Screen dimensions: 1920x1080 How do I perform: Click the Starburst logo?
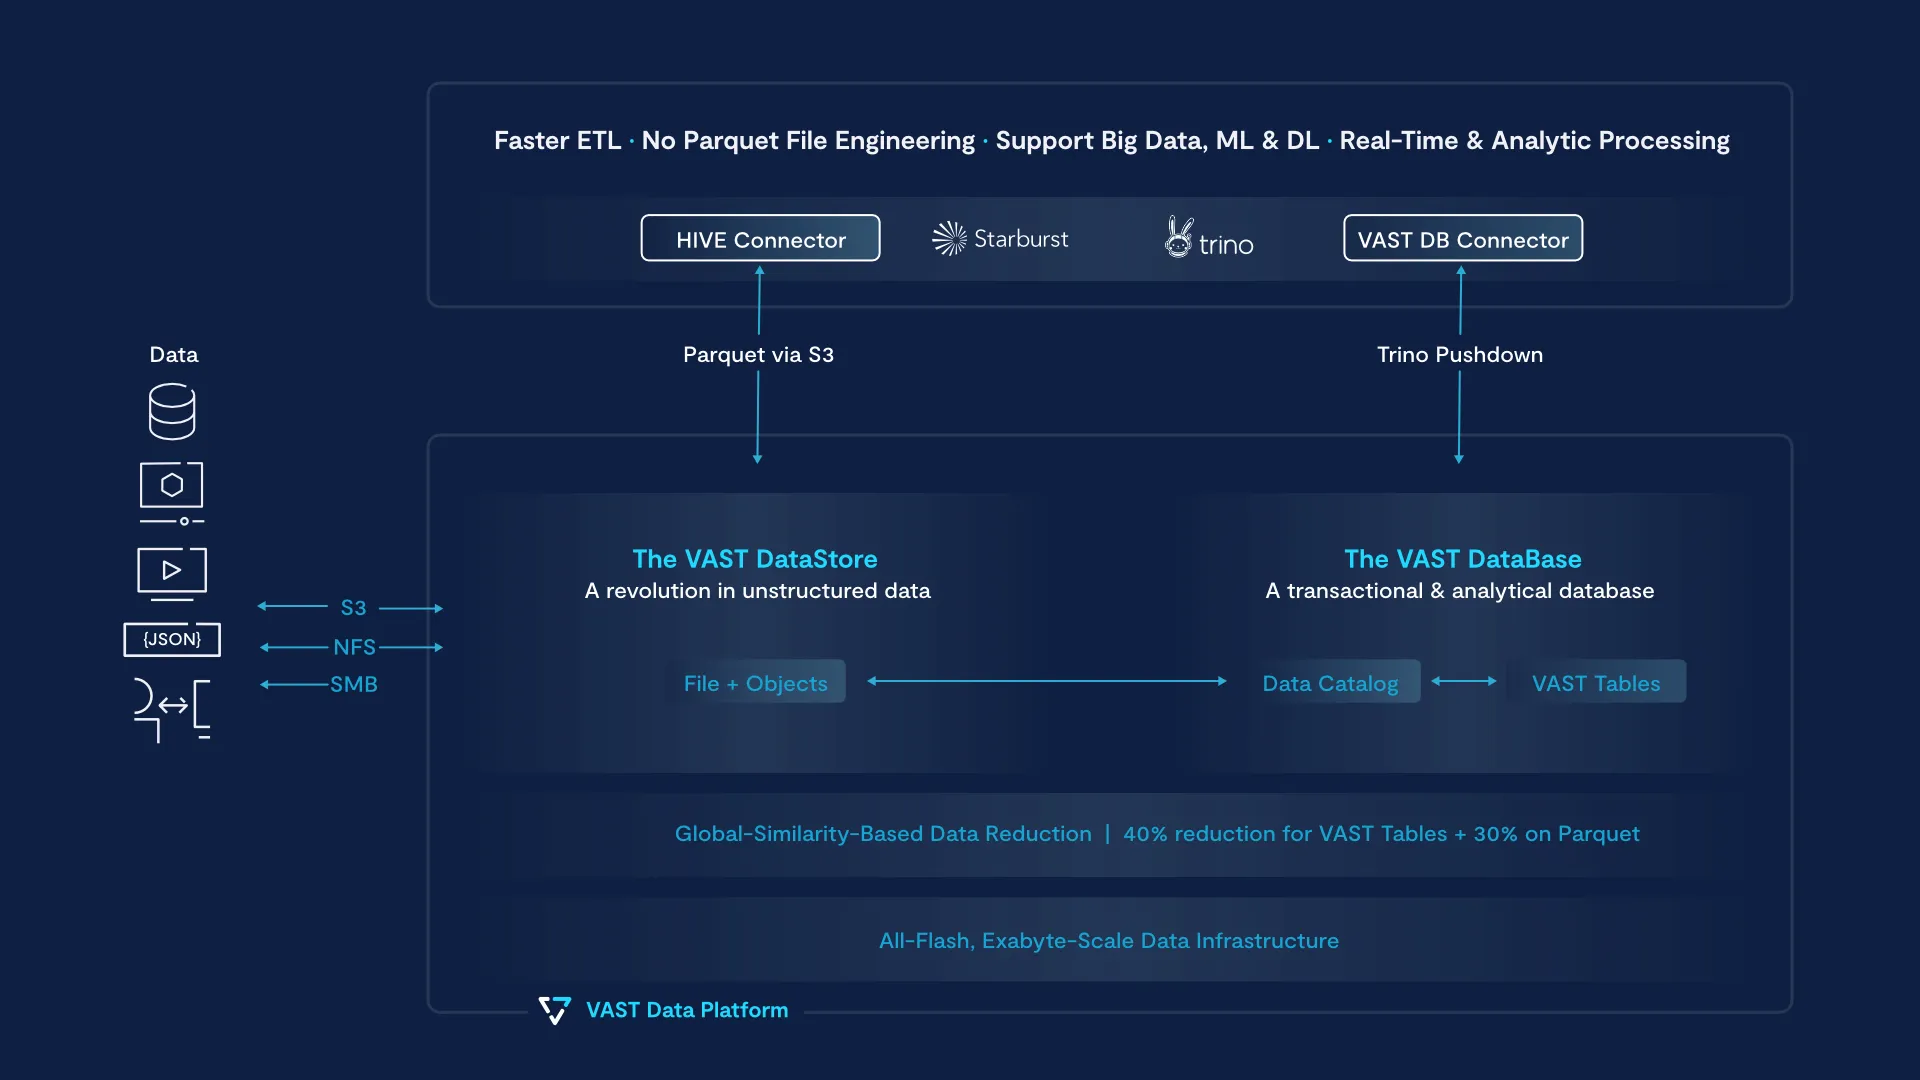click(1000, 239)
